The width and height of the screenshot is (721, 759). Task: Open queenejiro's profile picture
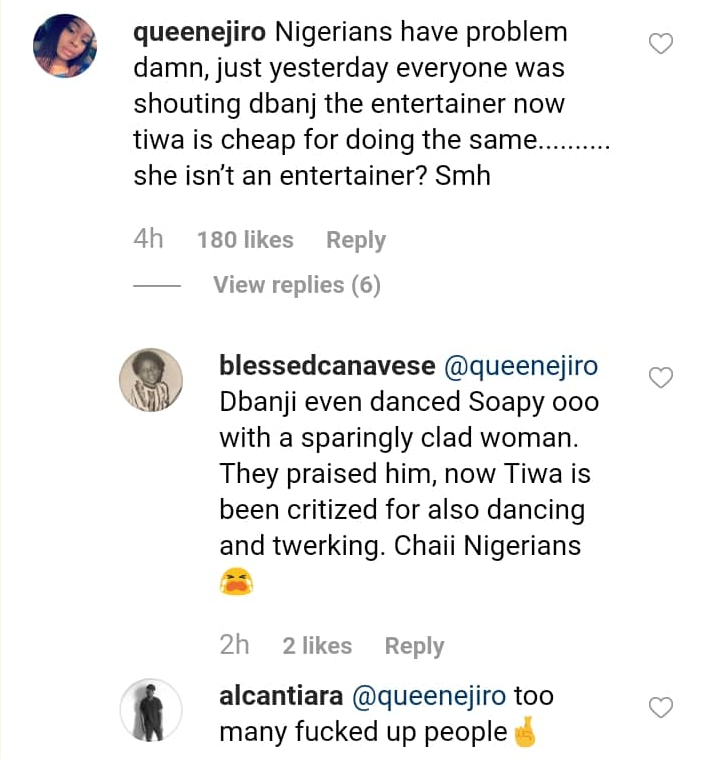coord(65,45)
